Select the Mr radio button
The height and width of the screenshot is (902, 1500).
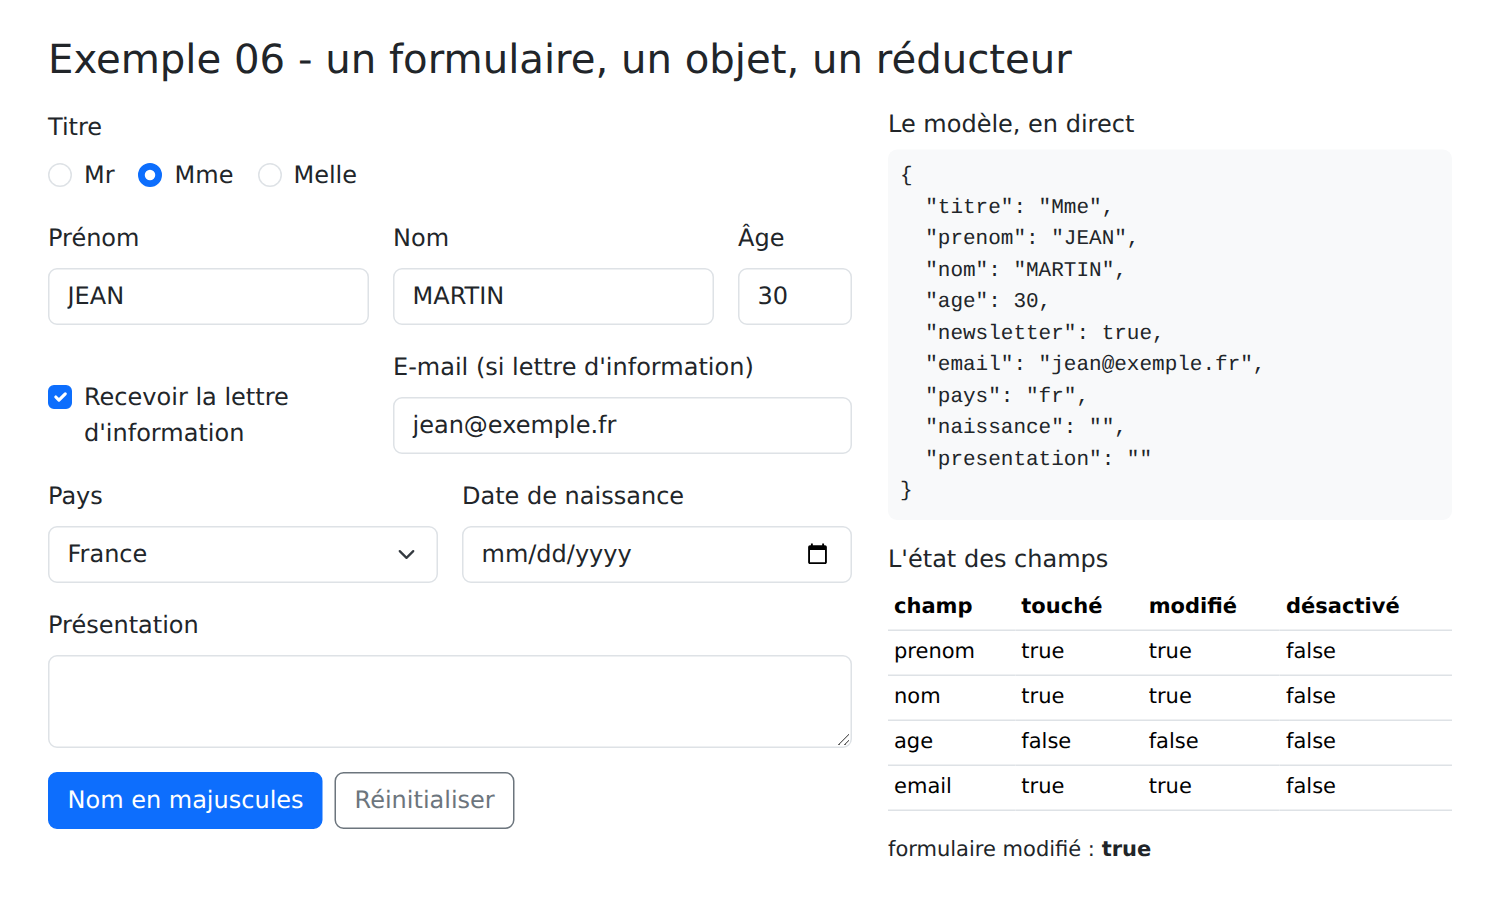click(60, 175)
